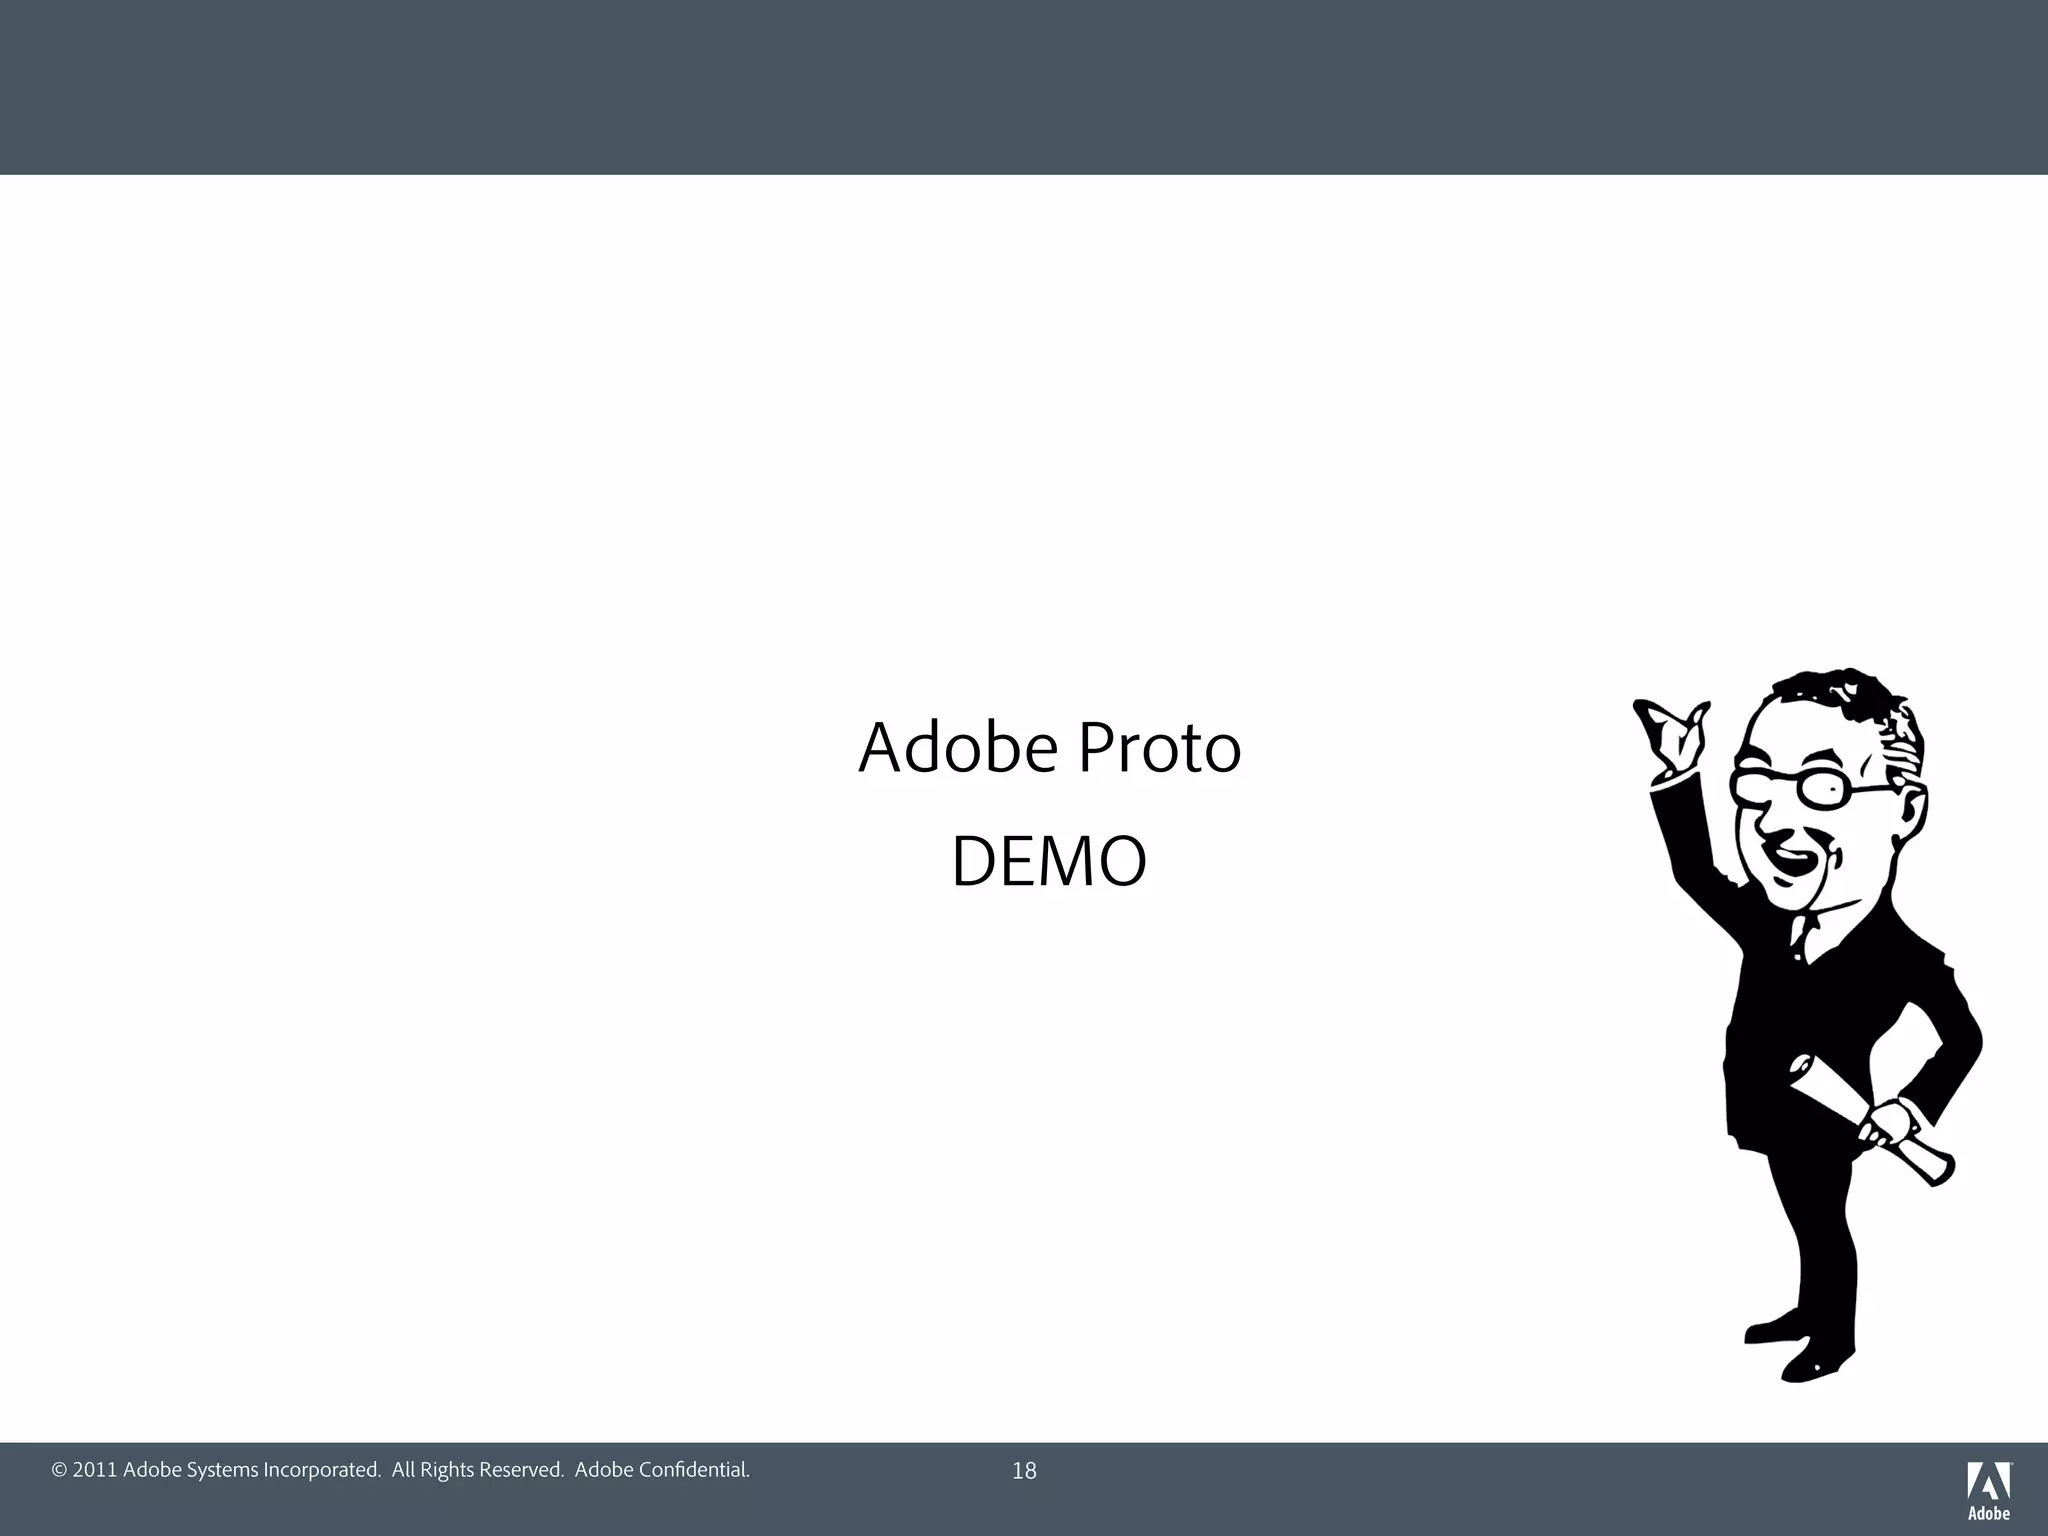
Task: Select the "Adobe Proto" title text
Action: tap(1049, 748)
